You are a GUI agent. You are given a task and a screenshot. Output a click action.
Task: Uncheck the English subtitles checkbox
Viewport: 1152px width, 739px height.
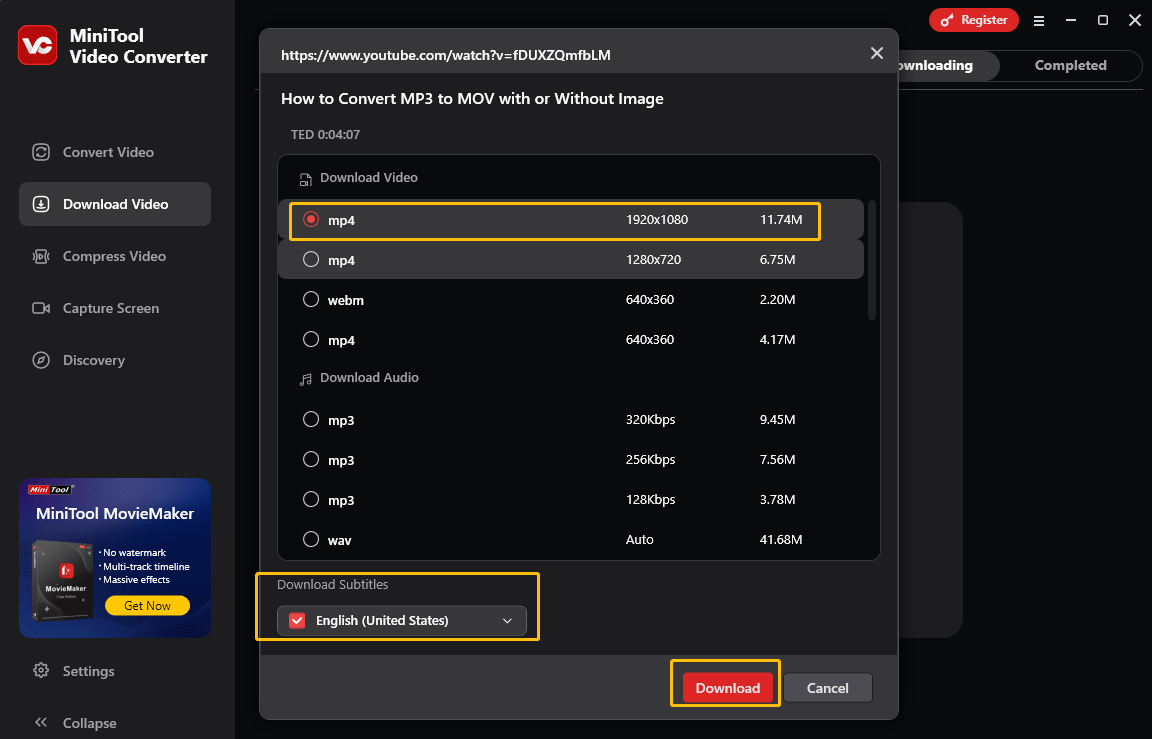[x=297, y=621]
